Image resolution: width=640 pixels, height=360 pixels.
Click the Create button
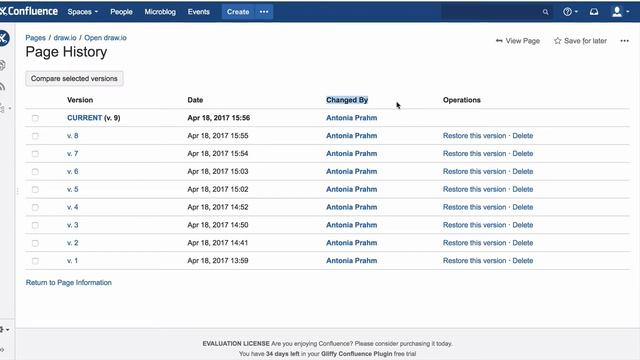[238, 12]
